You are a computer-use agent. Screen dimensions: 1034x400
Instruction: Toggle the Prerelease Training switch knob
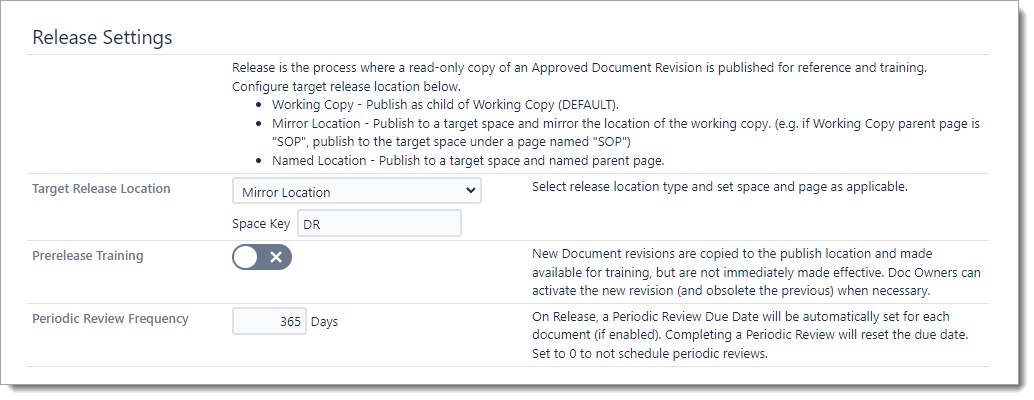[x=247, y=257]
